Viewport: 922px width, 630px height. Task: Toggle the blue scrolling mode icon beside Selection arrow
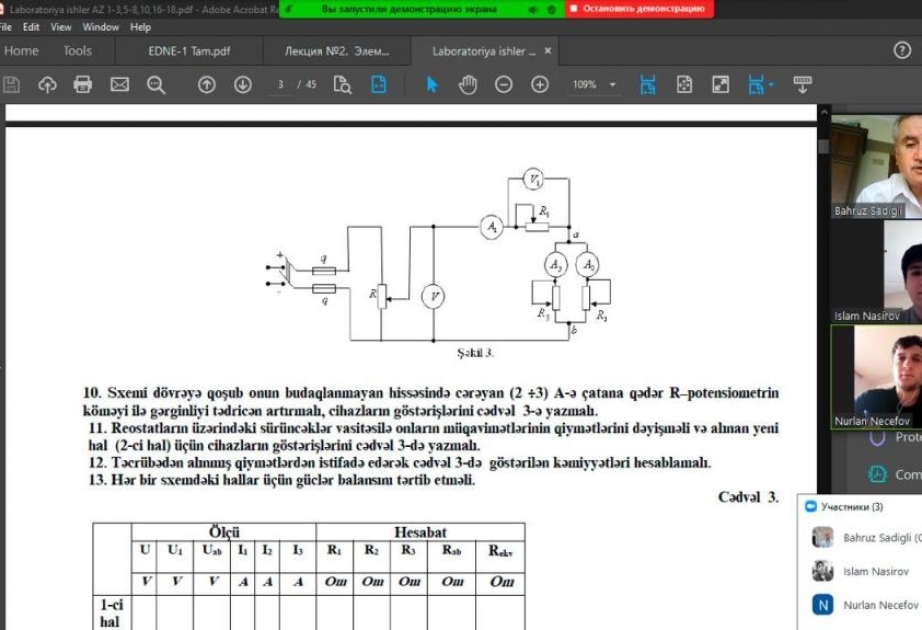pos(379,85)
